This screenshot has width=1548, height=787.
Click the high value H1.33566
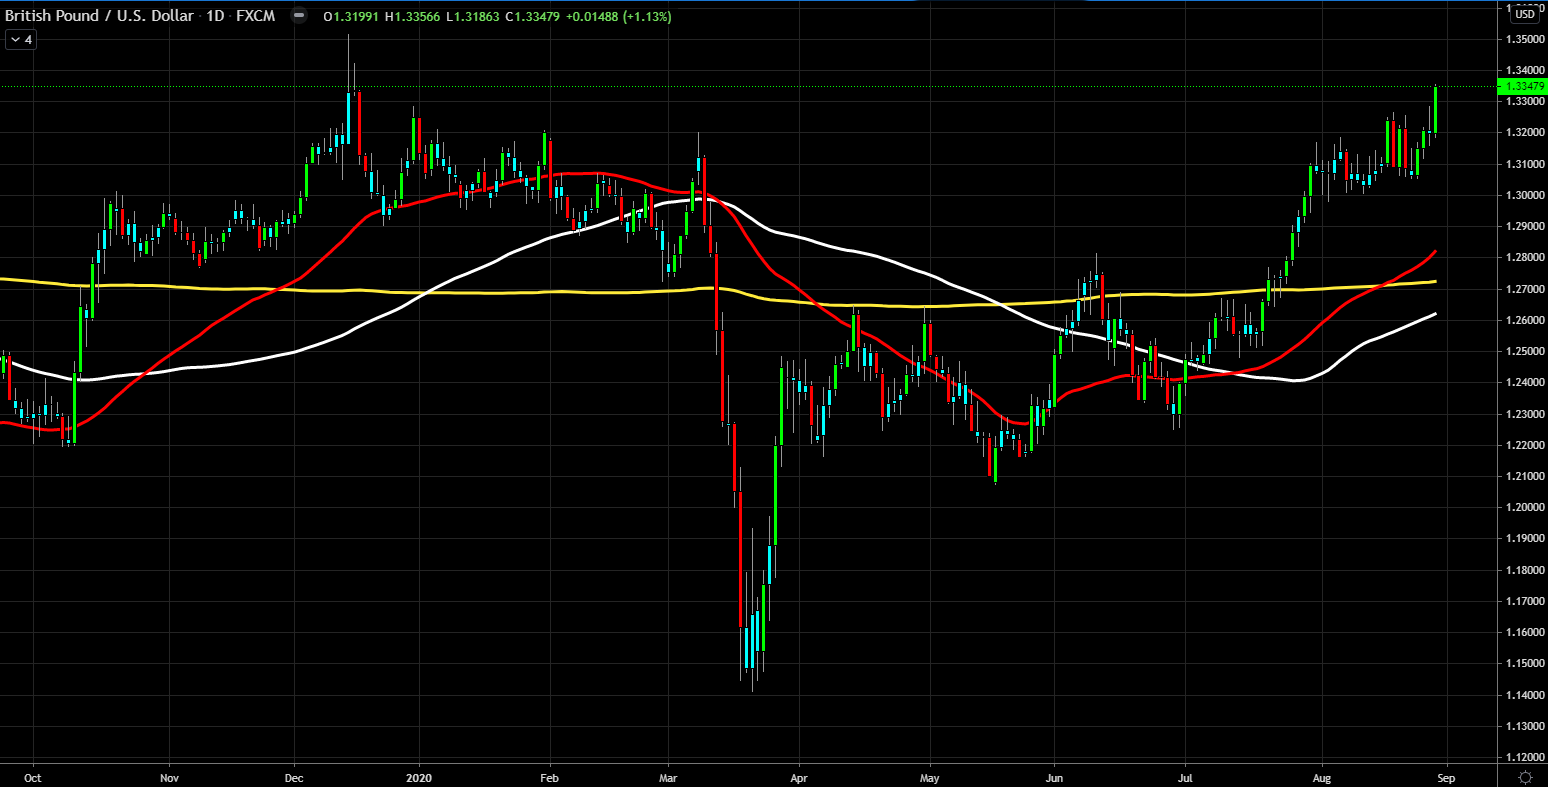pyautogui.click(x=414, y=17)
